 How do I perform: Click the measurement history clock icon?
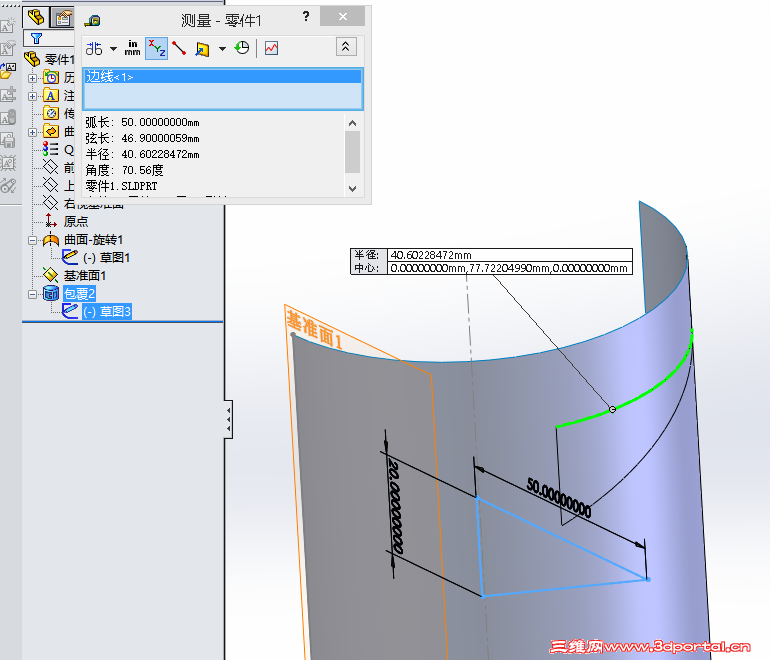coord(242,48)
